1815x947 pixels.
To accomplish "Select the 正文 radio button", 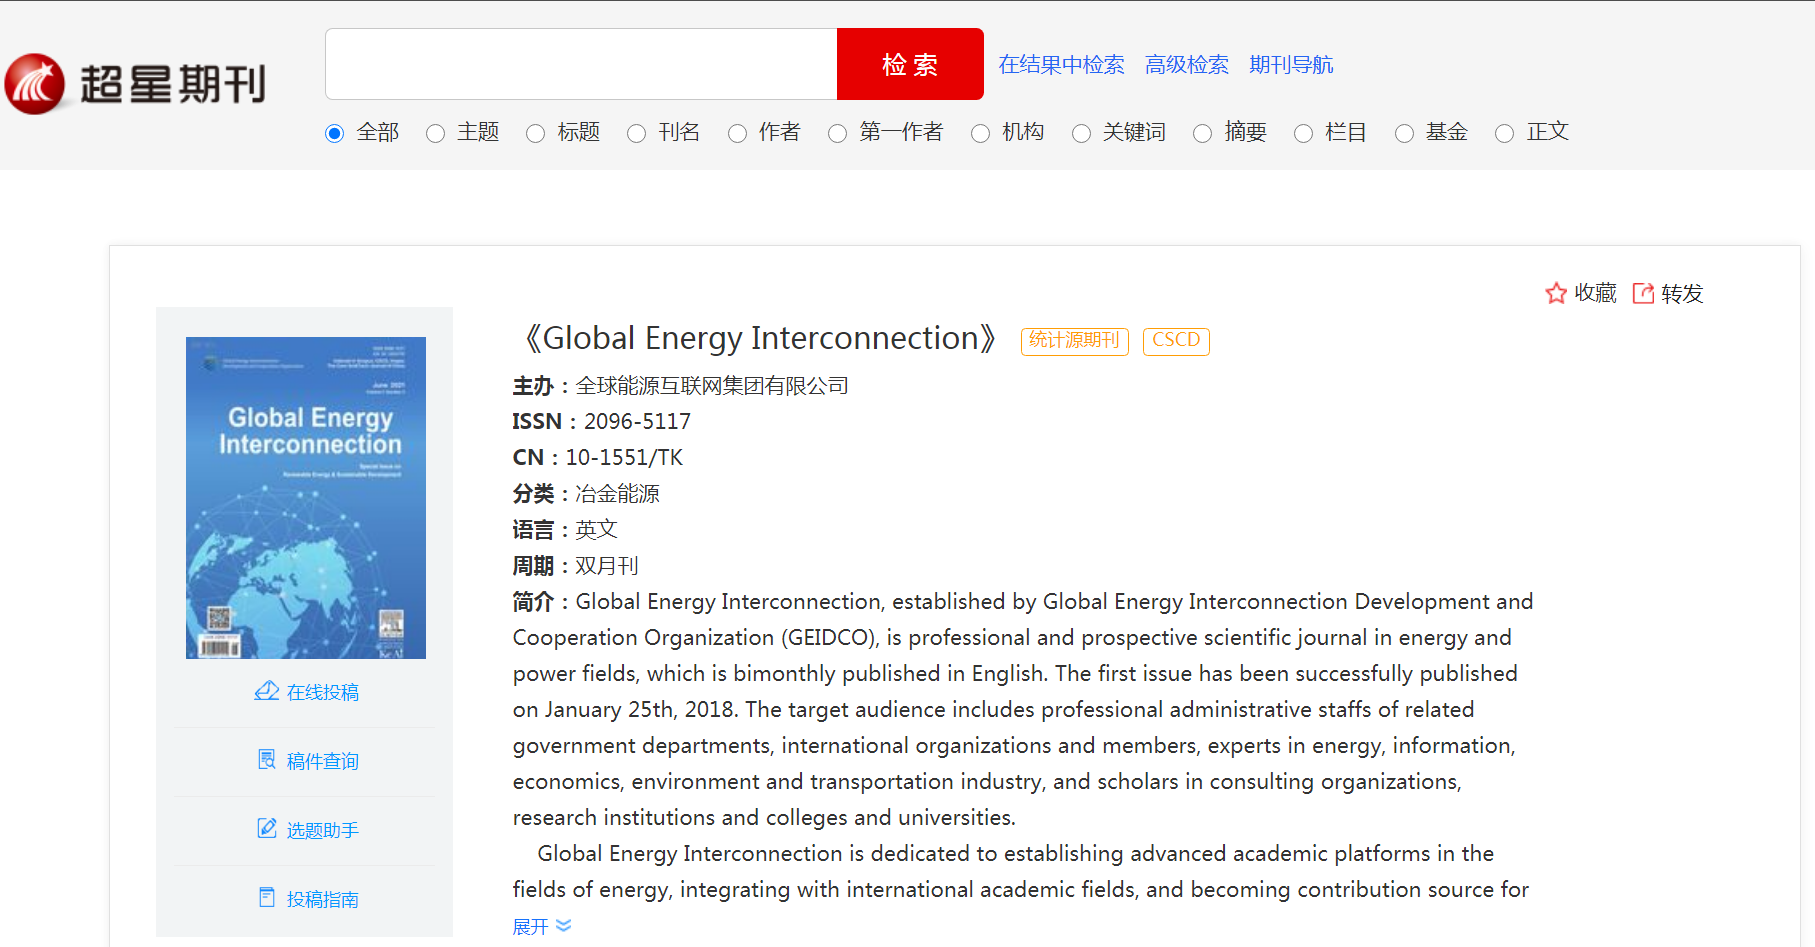I will [1505, 133].
